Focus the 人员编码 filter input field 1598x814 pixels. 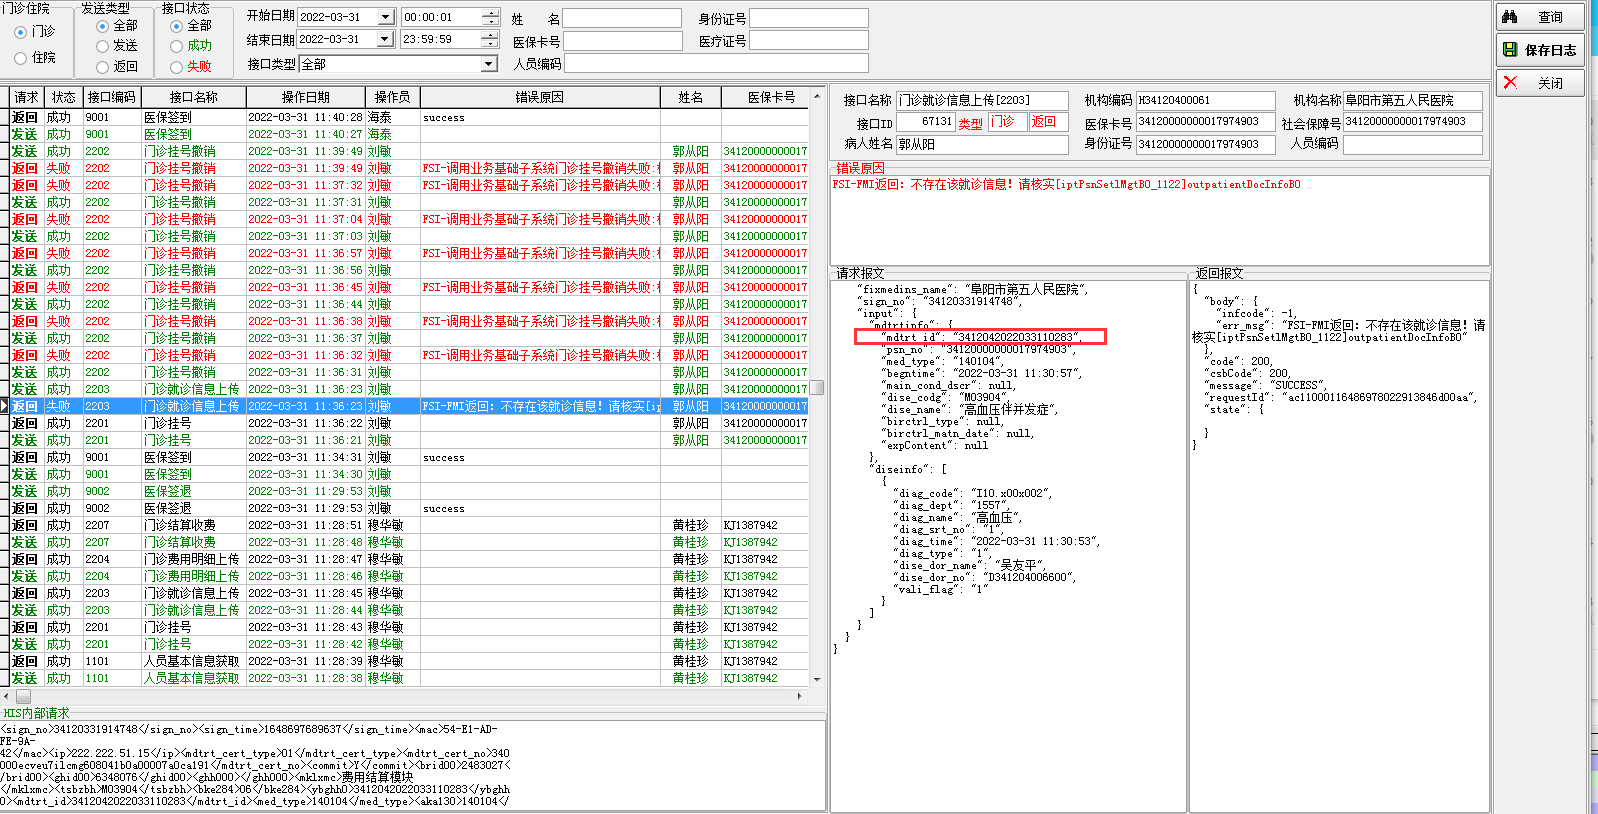pos(716,63)
